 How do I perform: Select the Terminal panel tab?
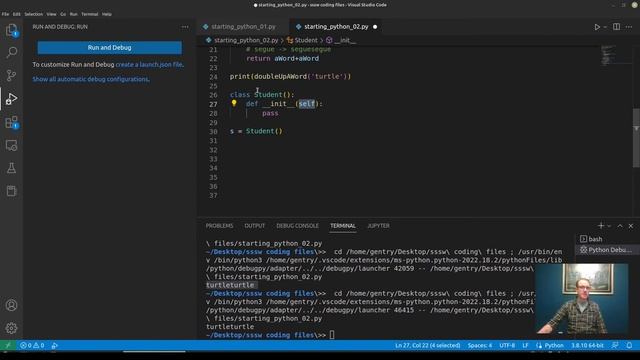[343, 226]
